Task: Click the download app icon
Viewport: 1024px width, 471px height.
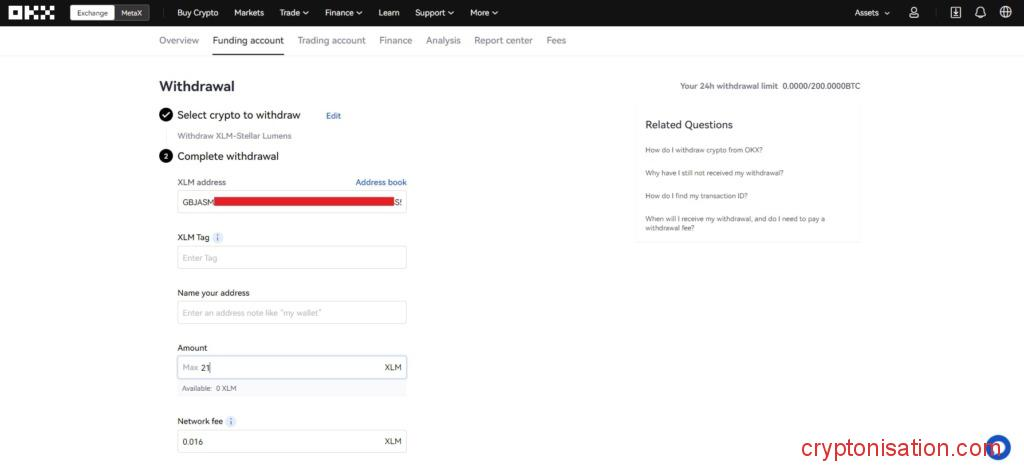Action: [x=955, y=13]
